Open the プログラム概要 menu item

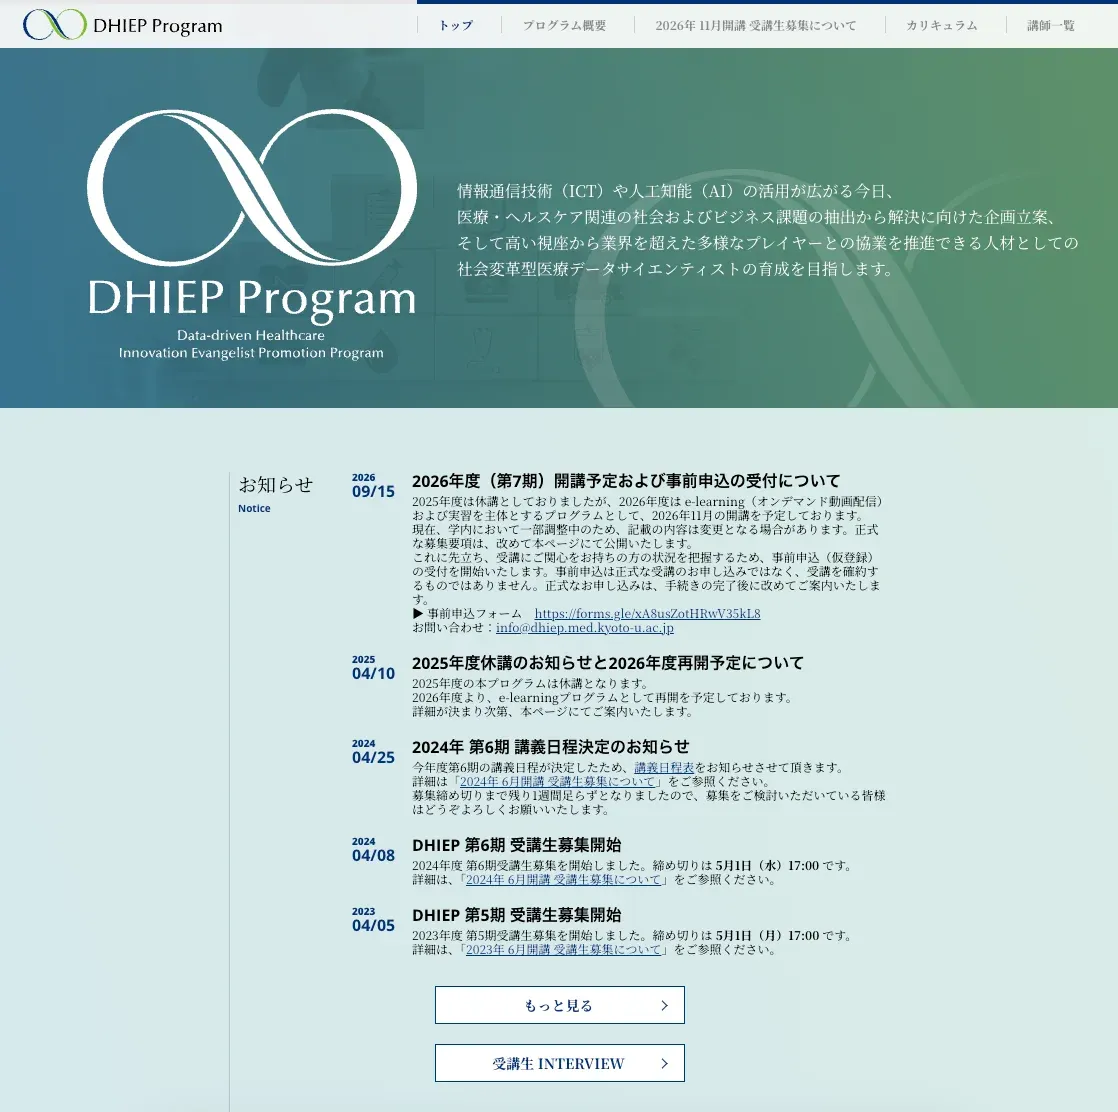(564, 26)
